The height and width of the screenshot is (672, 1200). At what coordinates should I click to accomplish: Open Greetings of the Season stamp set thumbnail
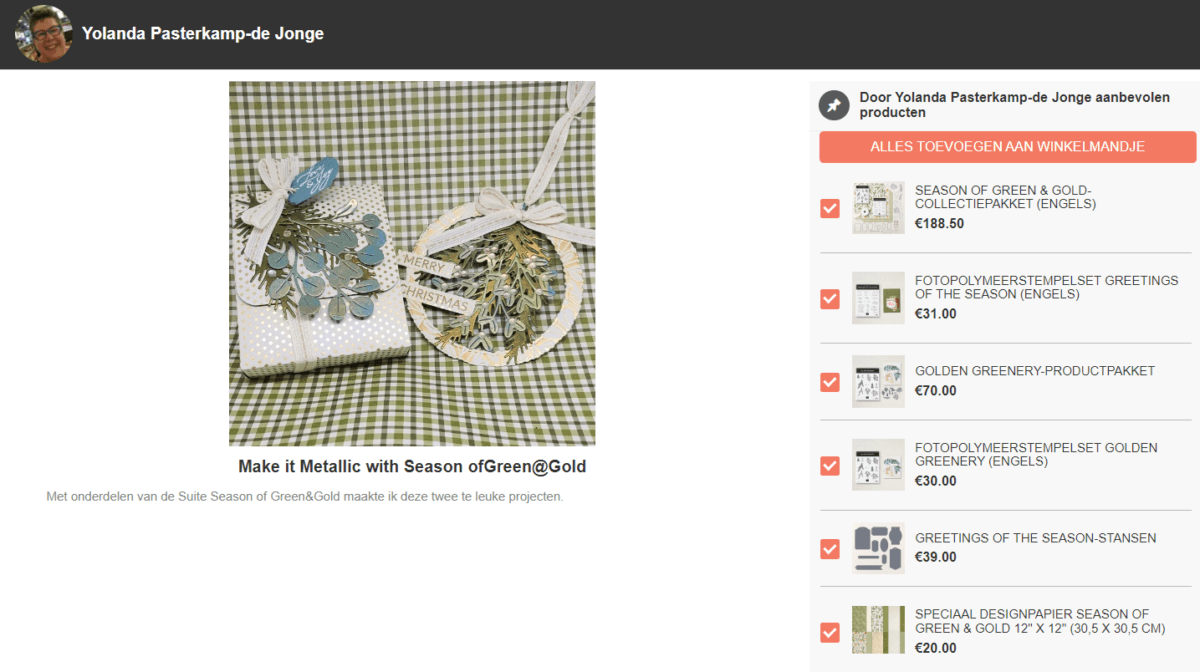coord(878,298)
